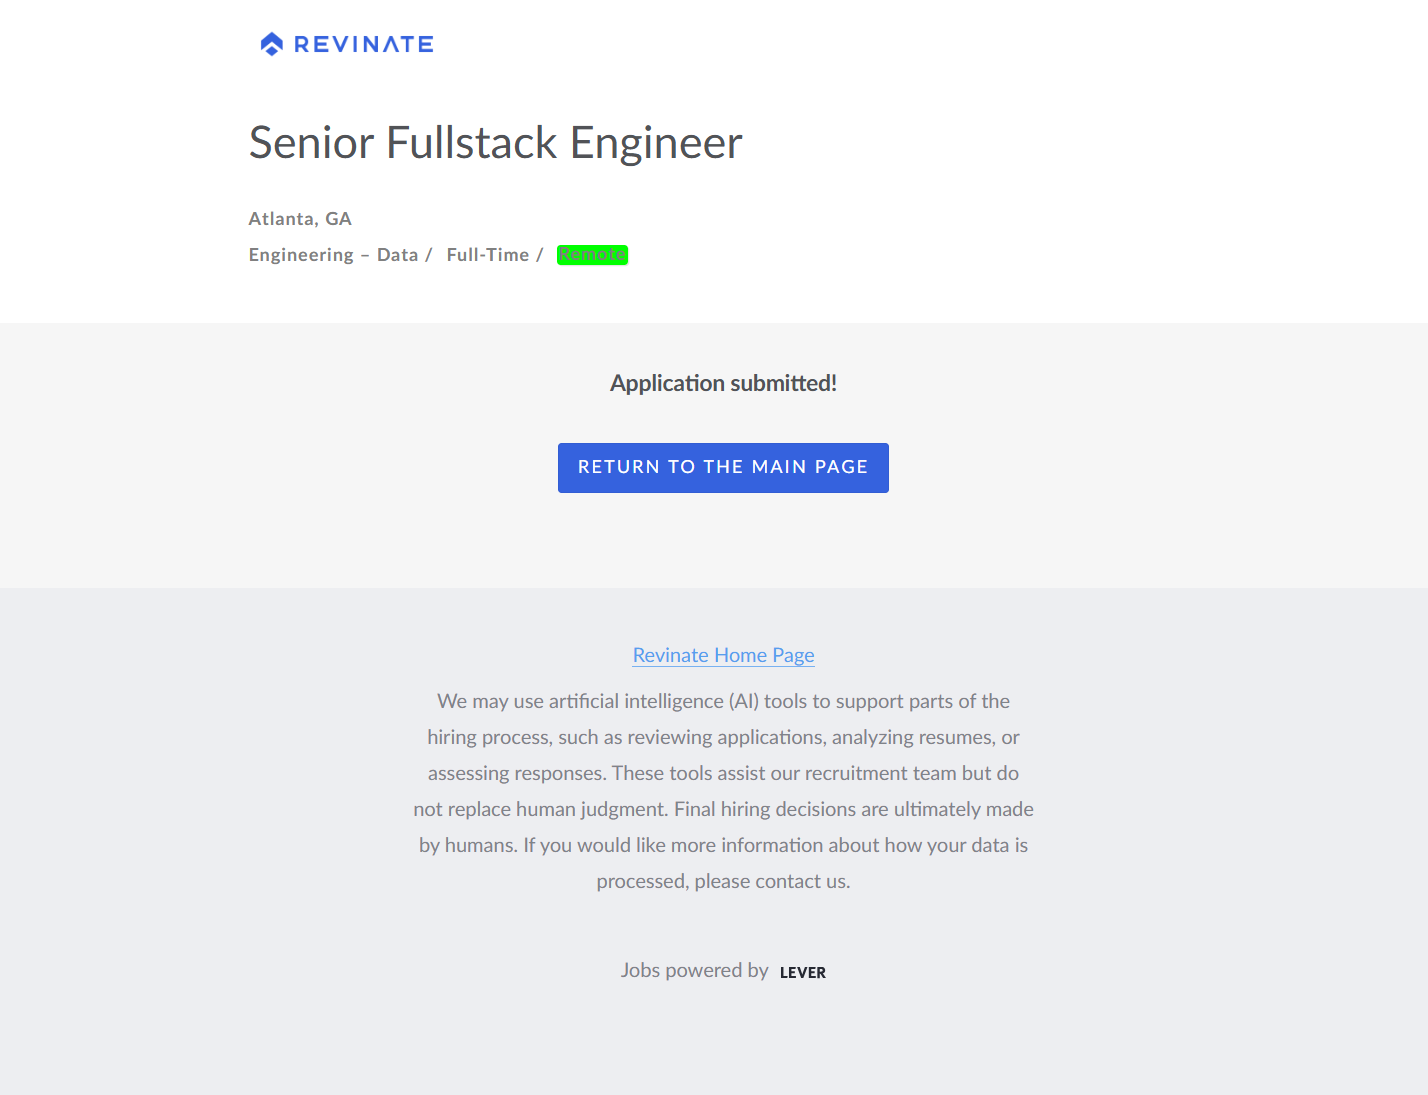1428x1095 pixels.
Task: Click the Jobs powered by text
Action: click(x=694, y=970)
